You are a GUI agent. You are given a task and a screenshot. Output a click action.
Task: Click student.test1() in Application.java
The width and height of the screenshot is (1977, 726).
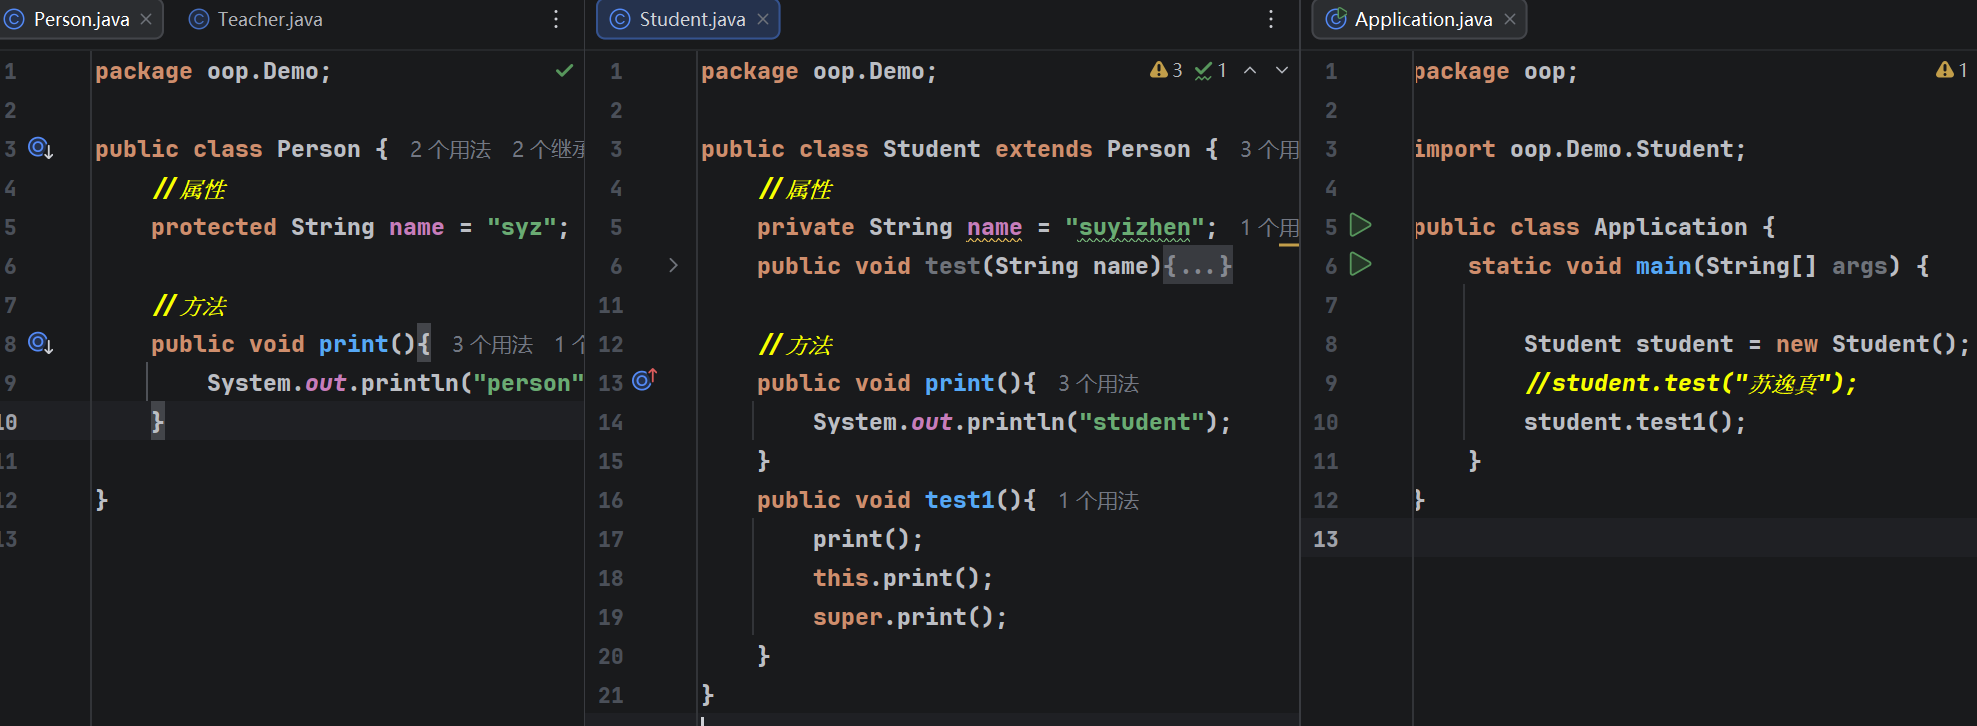pos(1634,422)
